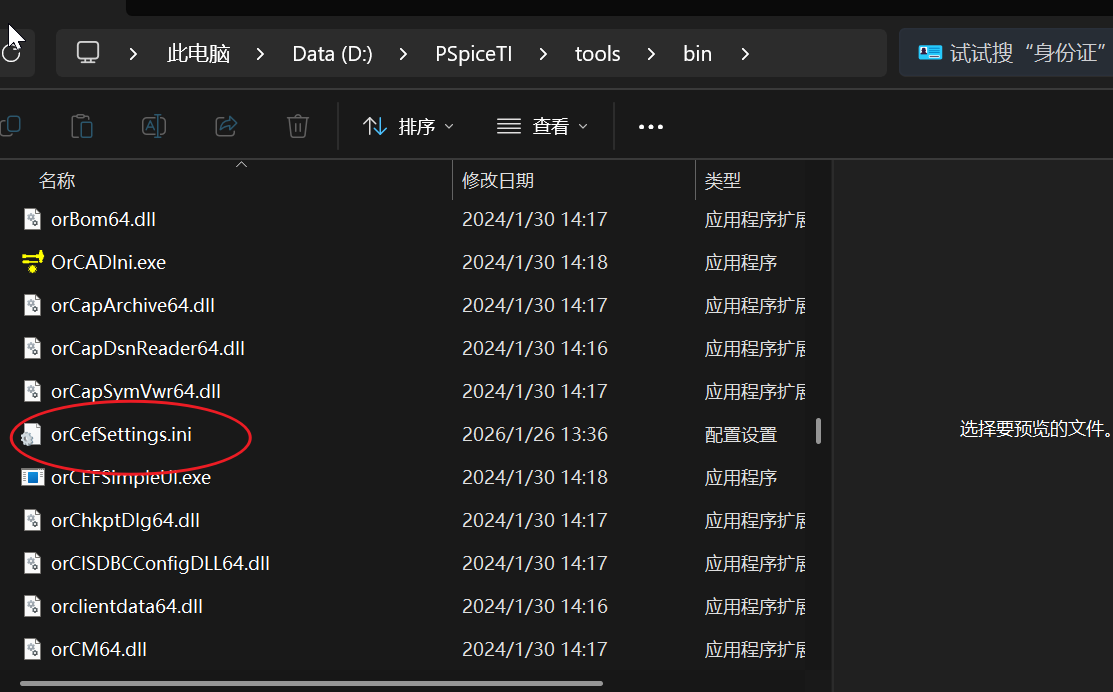Click the orChkptDlg64.dll file icon
Image resolution: width=1113 pixels, height=692 pixels.
click(x=33, y=520)
